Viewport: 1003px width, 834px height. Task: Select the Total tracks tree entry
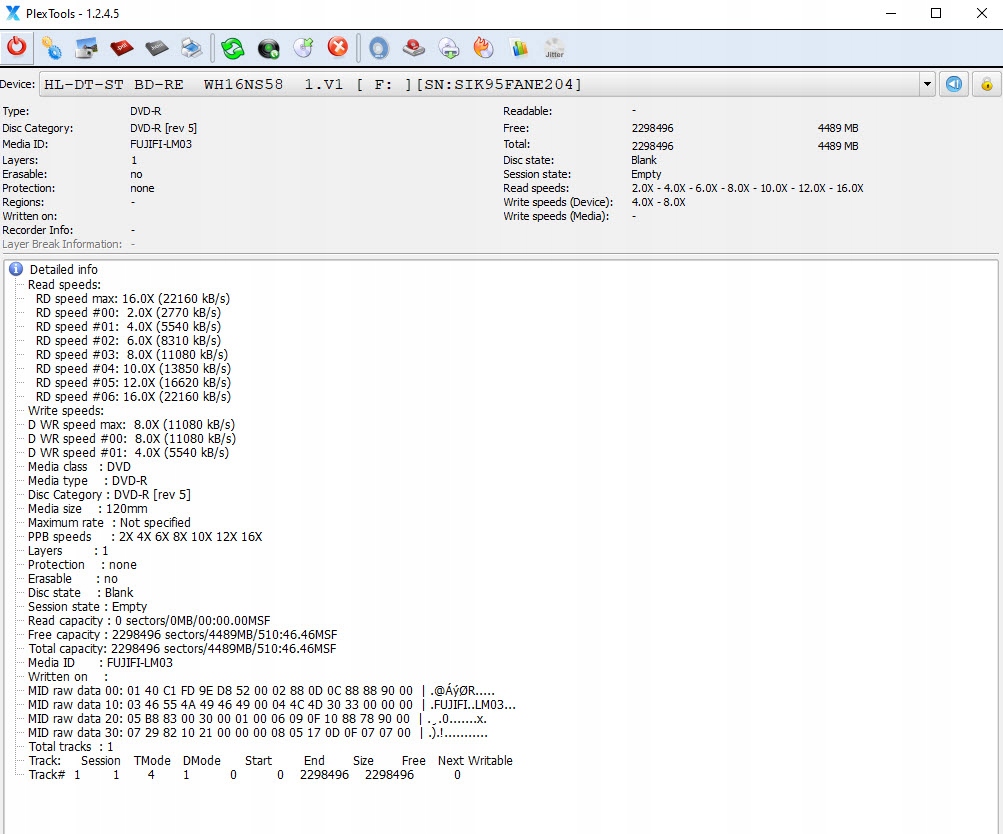(x=71, y=747)
